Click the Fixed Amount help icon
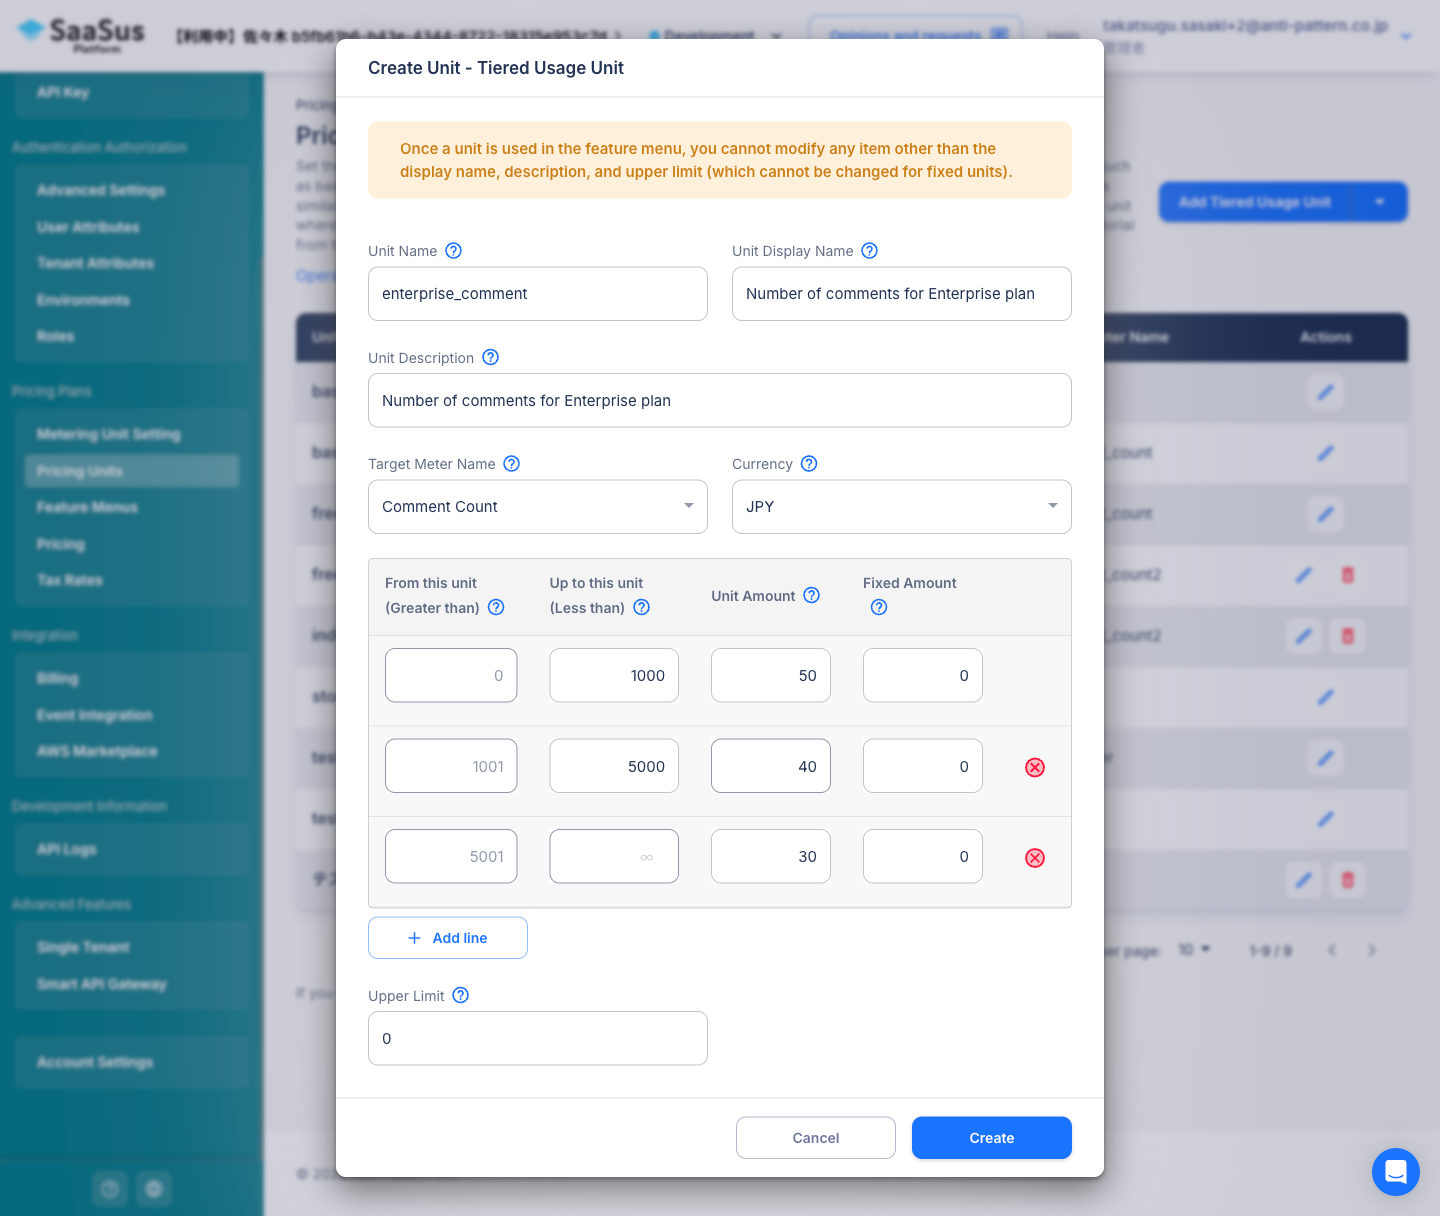Screen dimensions: 1440x1216 pyautogui.click(x=878, y=607)
